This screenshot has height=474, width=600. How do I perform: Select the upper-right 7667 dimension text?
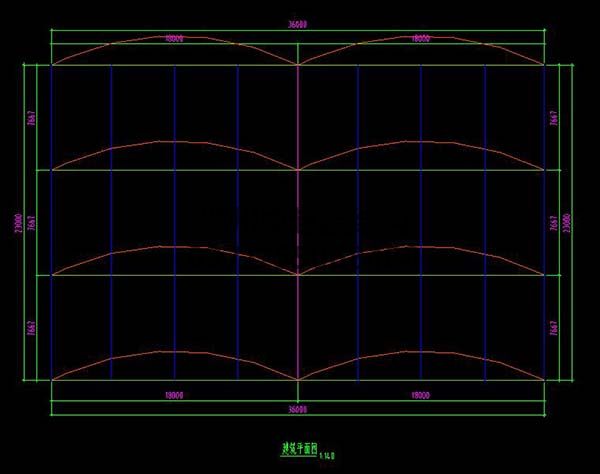point(554,118)
